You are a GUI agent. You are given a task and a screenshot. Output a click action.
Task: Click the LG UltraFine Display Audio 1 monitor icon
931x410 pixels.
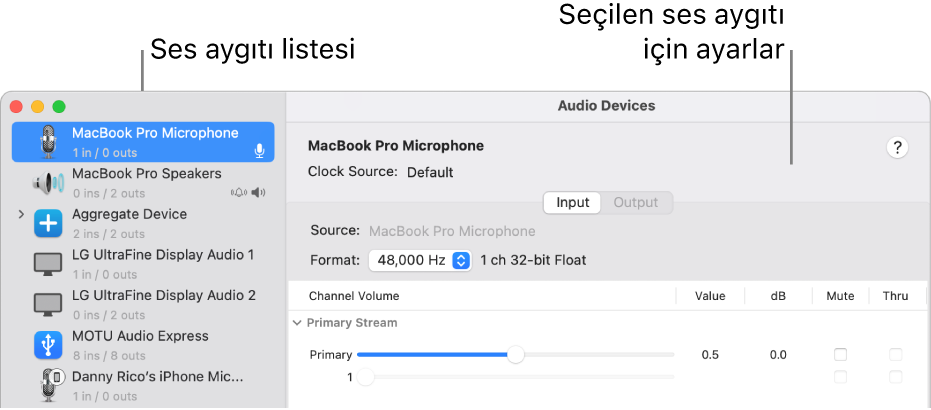click(48, 264)
